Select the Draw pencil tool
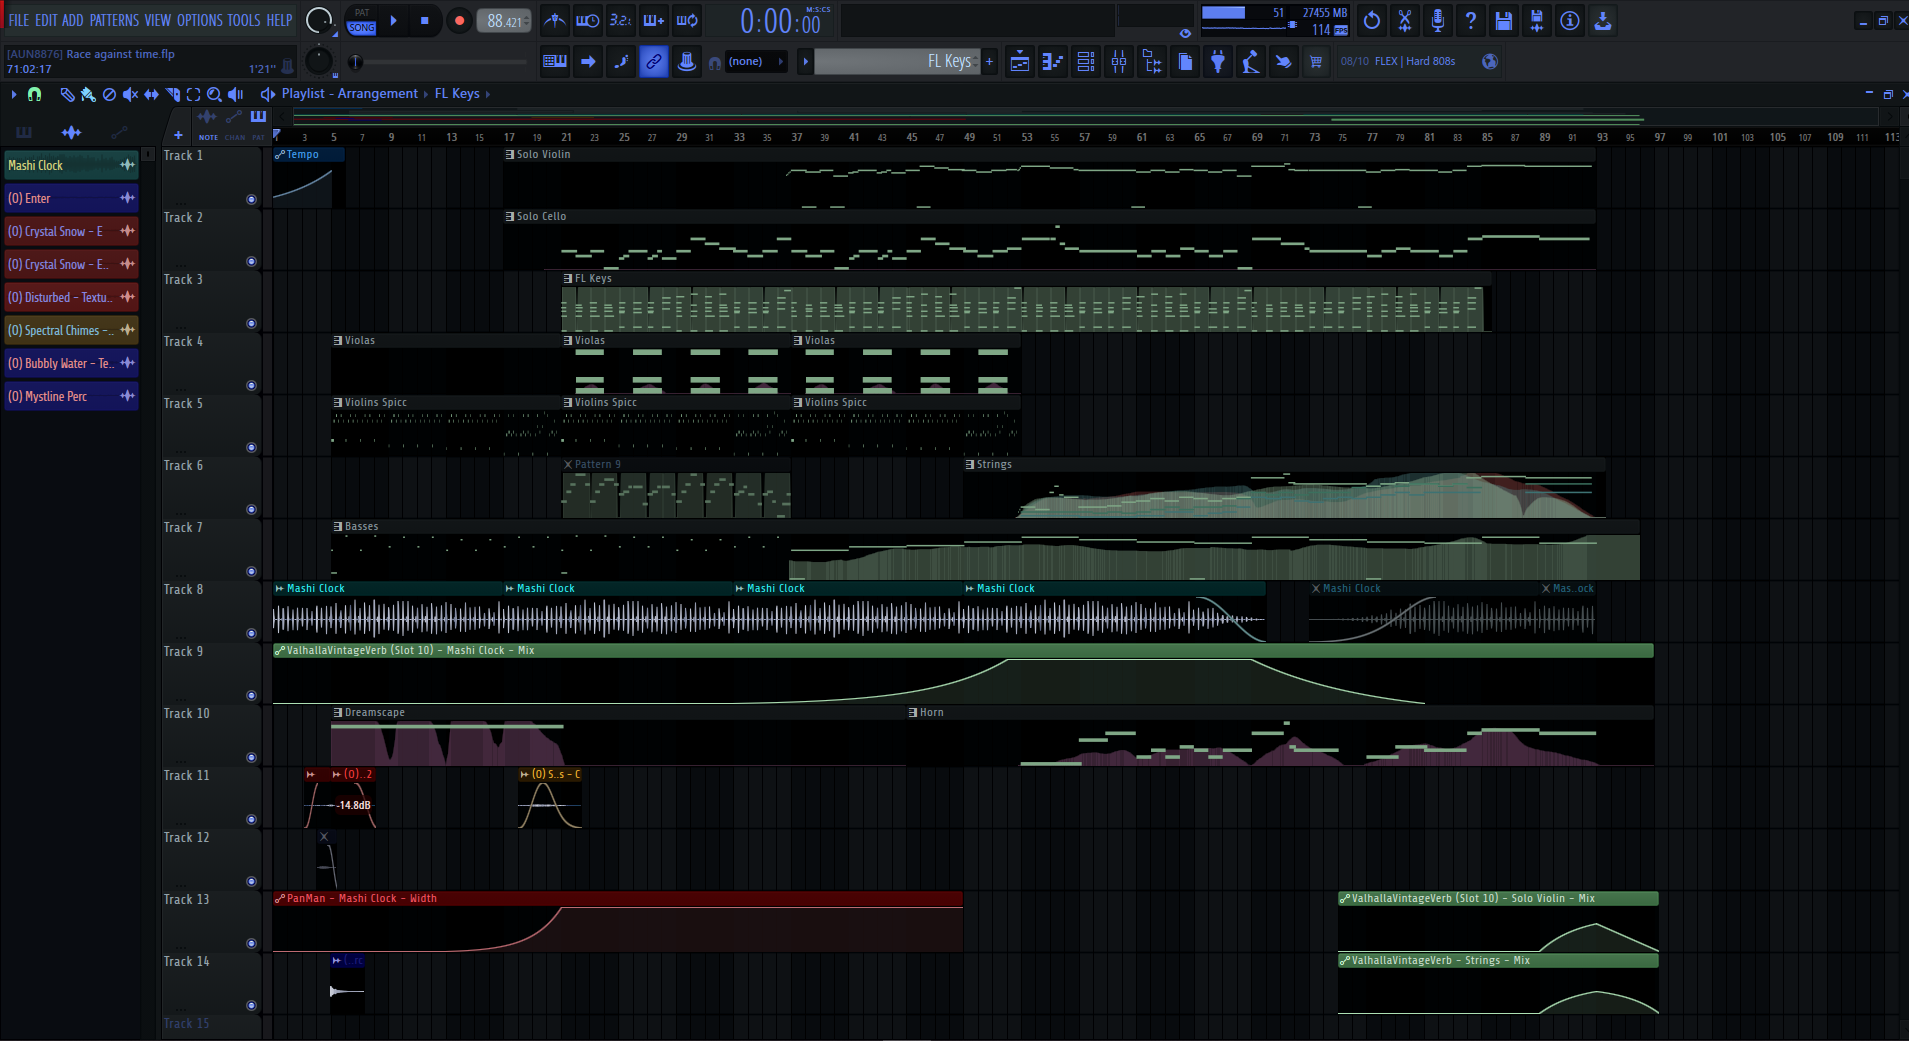The image size is (1909, 1041). (67, 94)
